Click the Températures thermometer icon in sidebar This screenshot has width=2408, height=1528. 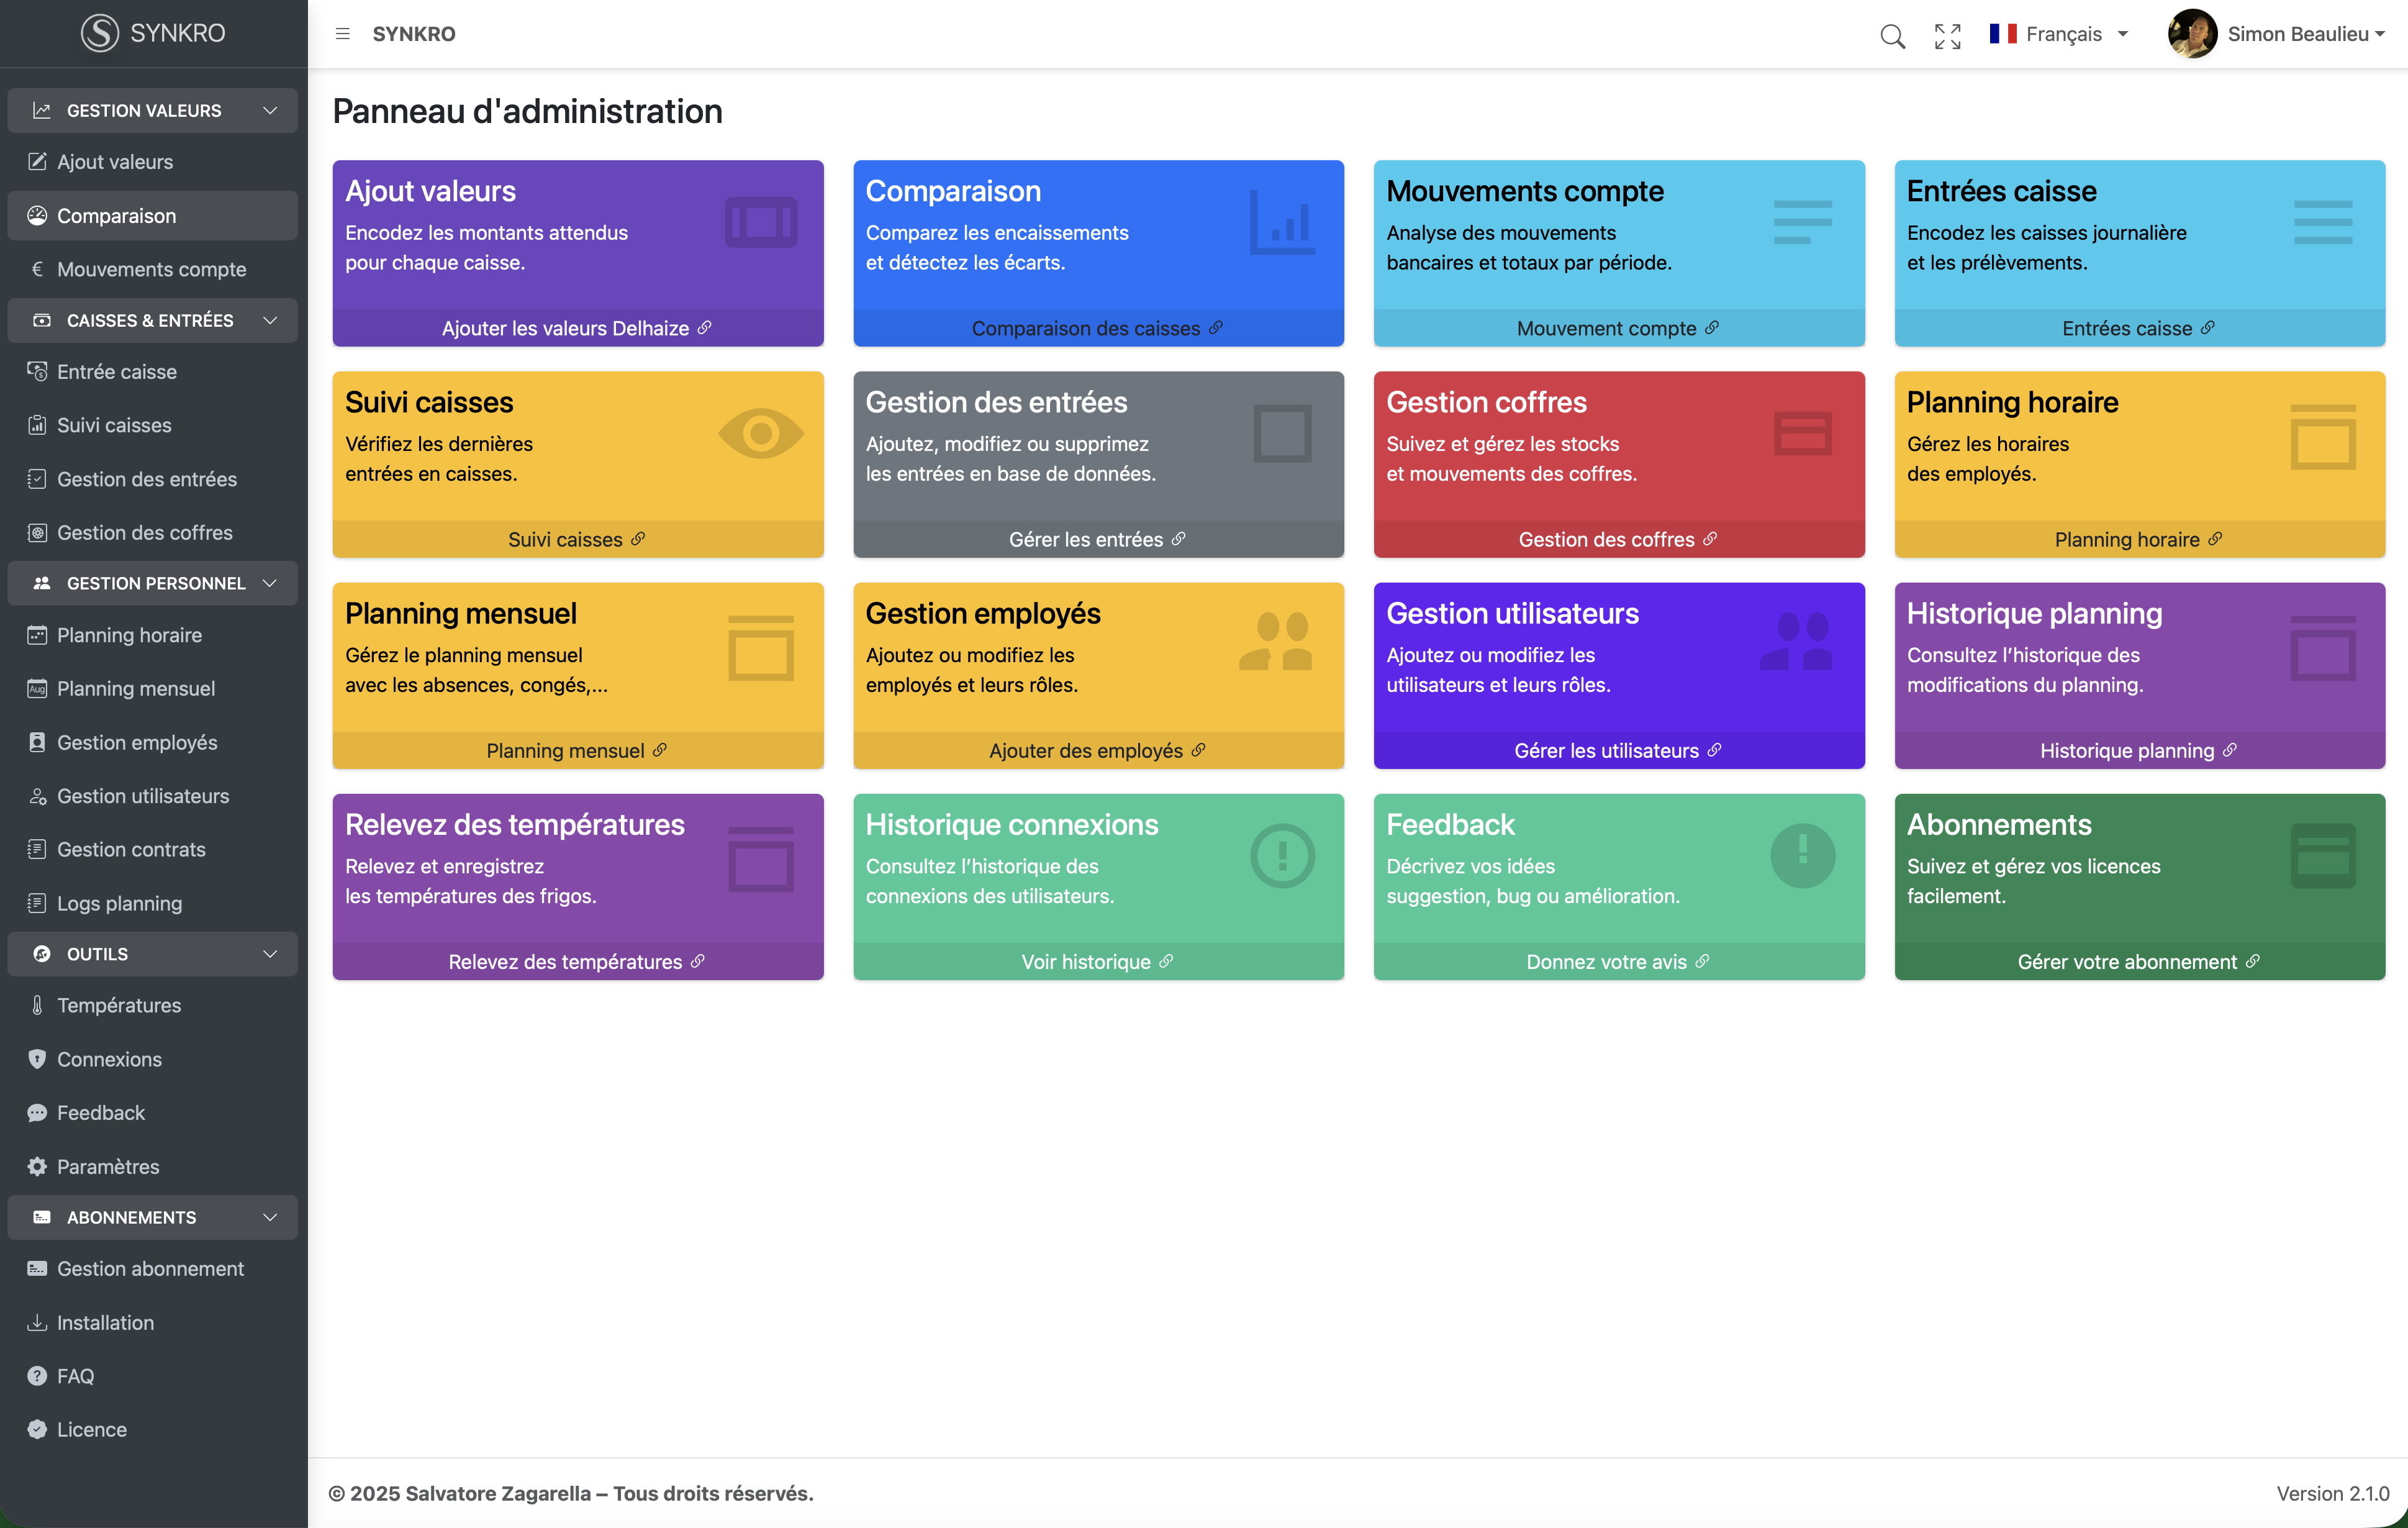pyautogui.click(x=37, y=1005)
